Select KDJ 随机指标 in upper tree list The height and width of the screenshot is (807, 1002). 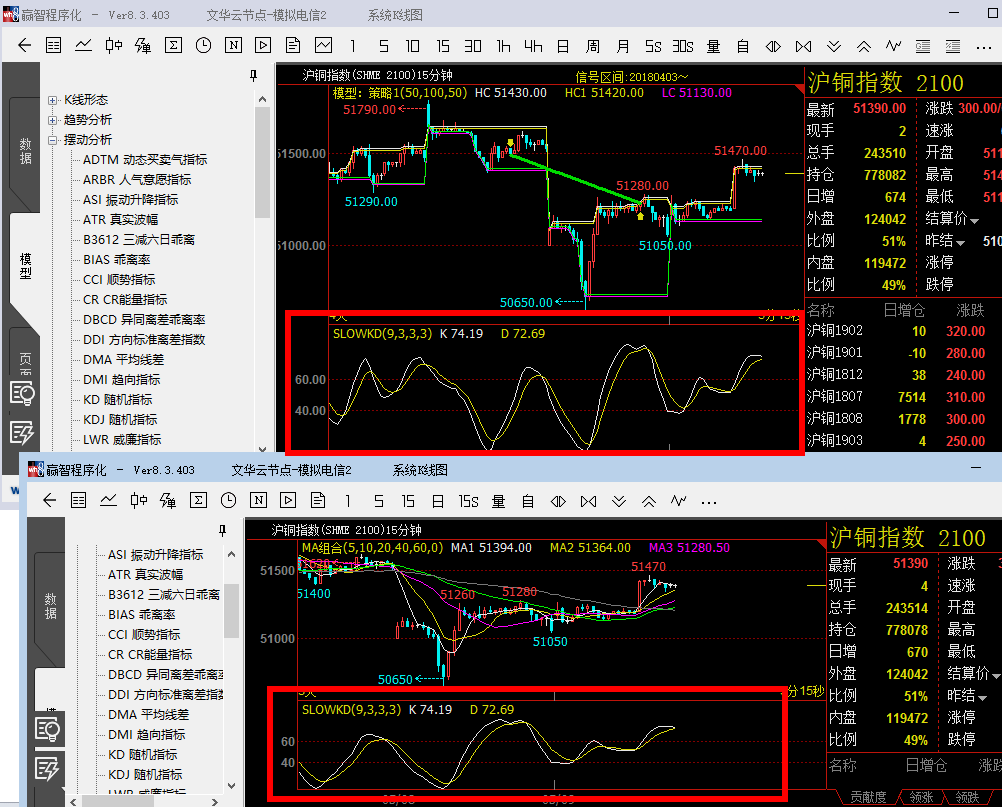click(120, 420)
